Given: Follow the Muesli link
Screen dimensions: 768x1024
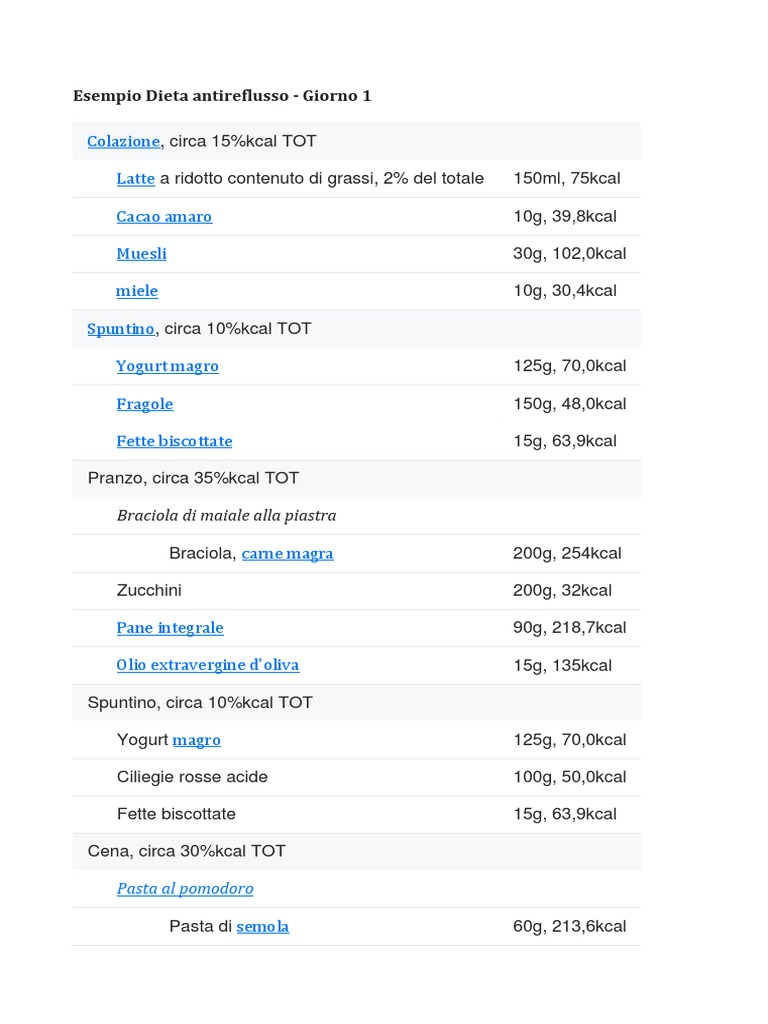Looking at the screenshot, I should (x=141, y=254).
